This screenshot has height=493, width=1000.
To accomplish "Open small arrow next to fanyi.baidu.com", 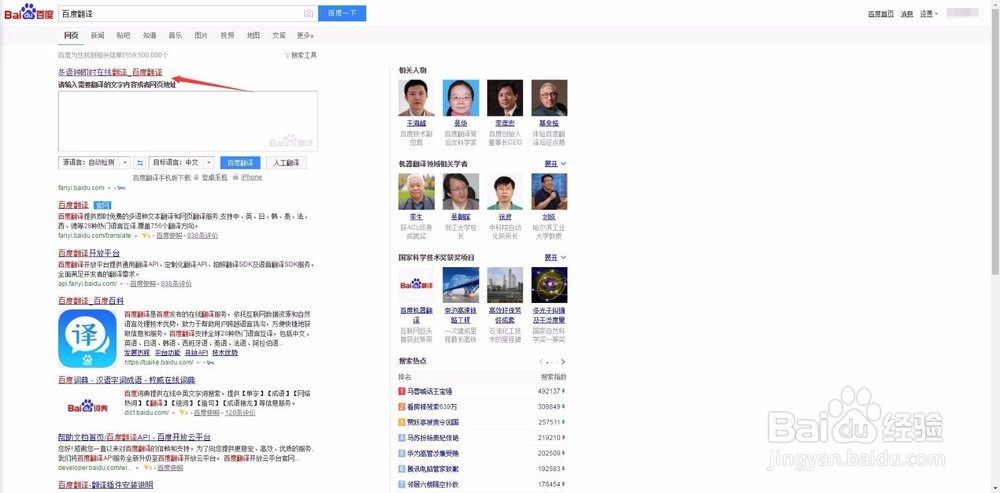I will 109,188.
